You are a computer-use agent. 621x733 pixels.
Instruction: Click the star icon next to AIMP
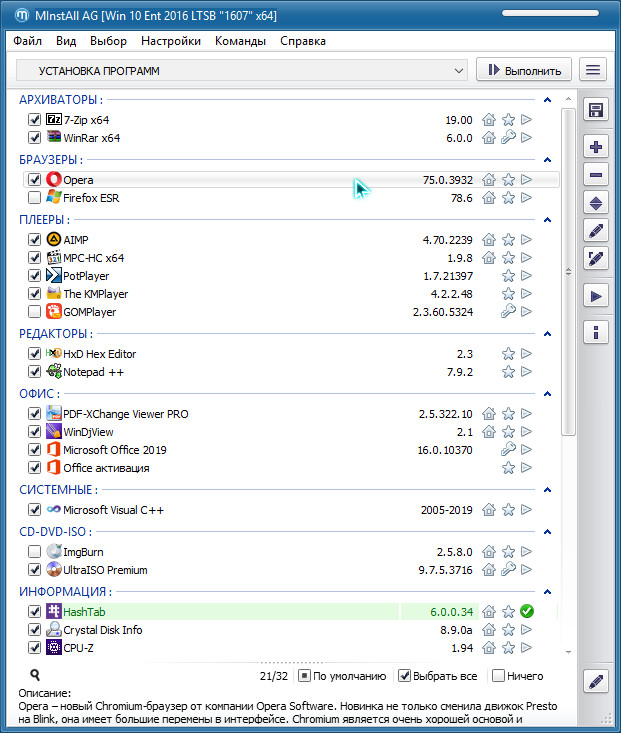[x=508, y=240]
